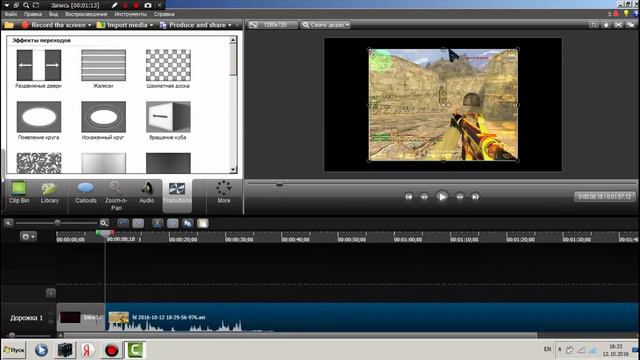Expand the Produce and share dropdown arrow
The image size is (640, 360).
coord(230,25)
